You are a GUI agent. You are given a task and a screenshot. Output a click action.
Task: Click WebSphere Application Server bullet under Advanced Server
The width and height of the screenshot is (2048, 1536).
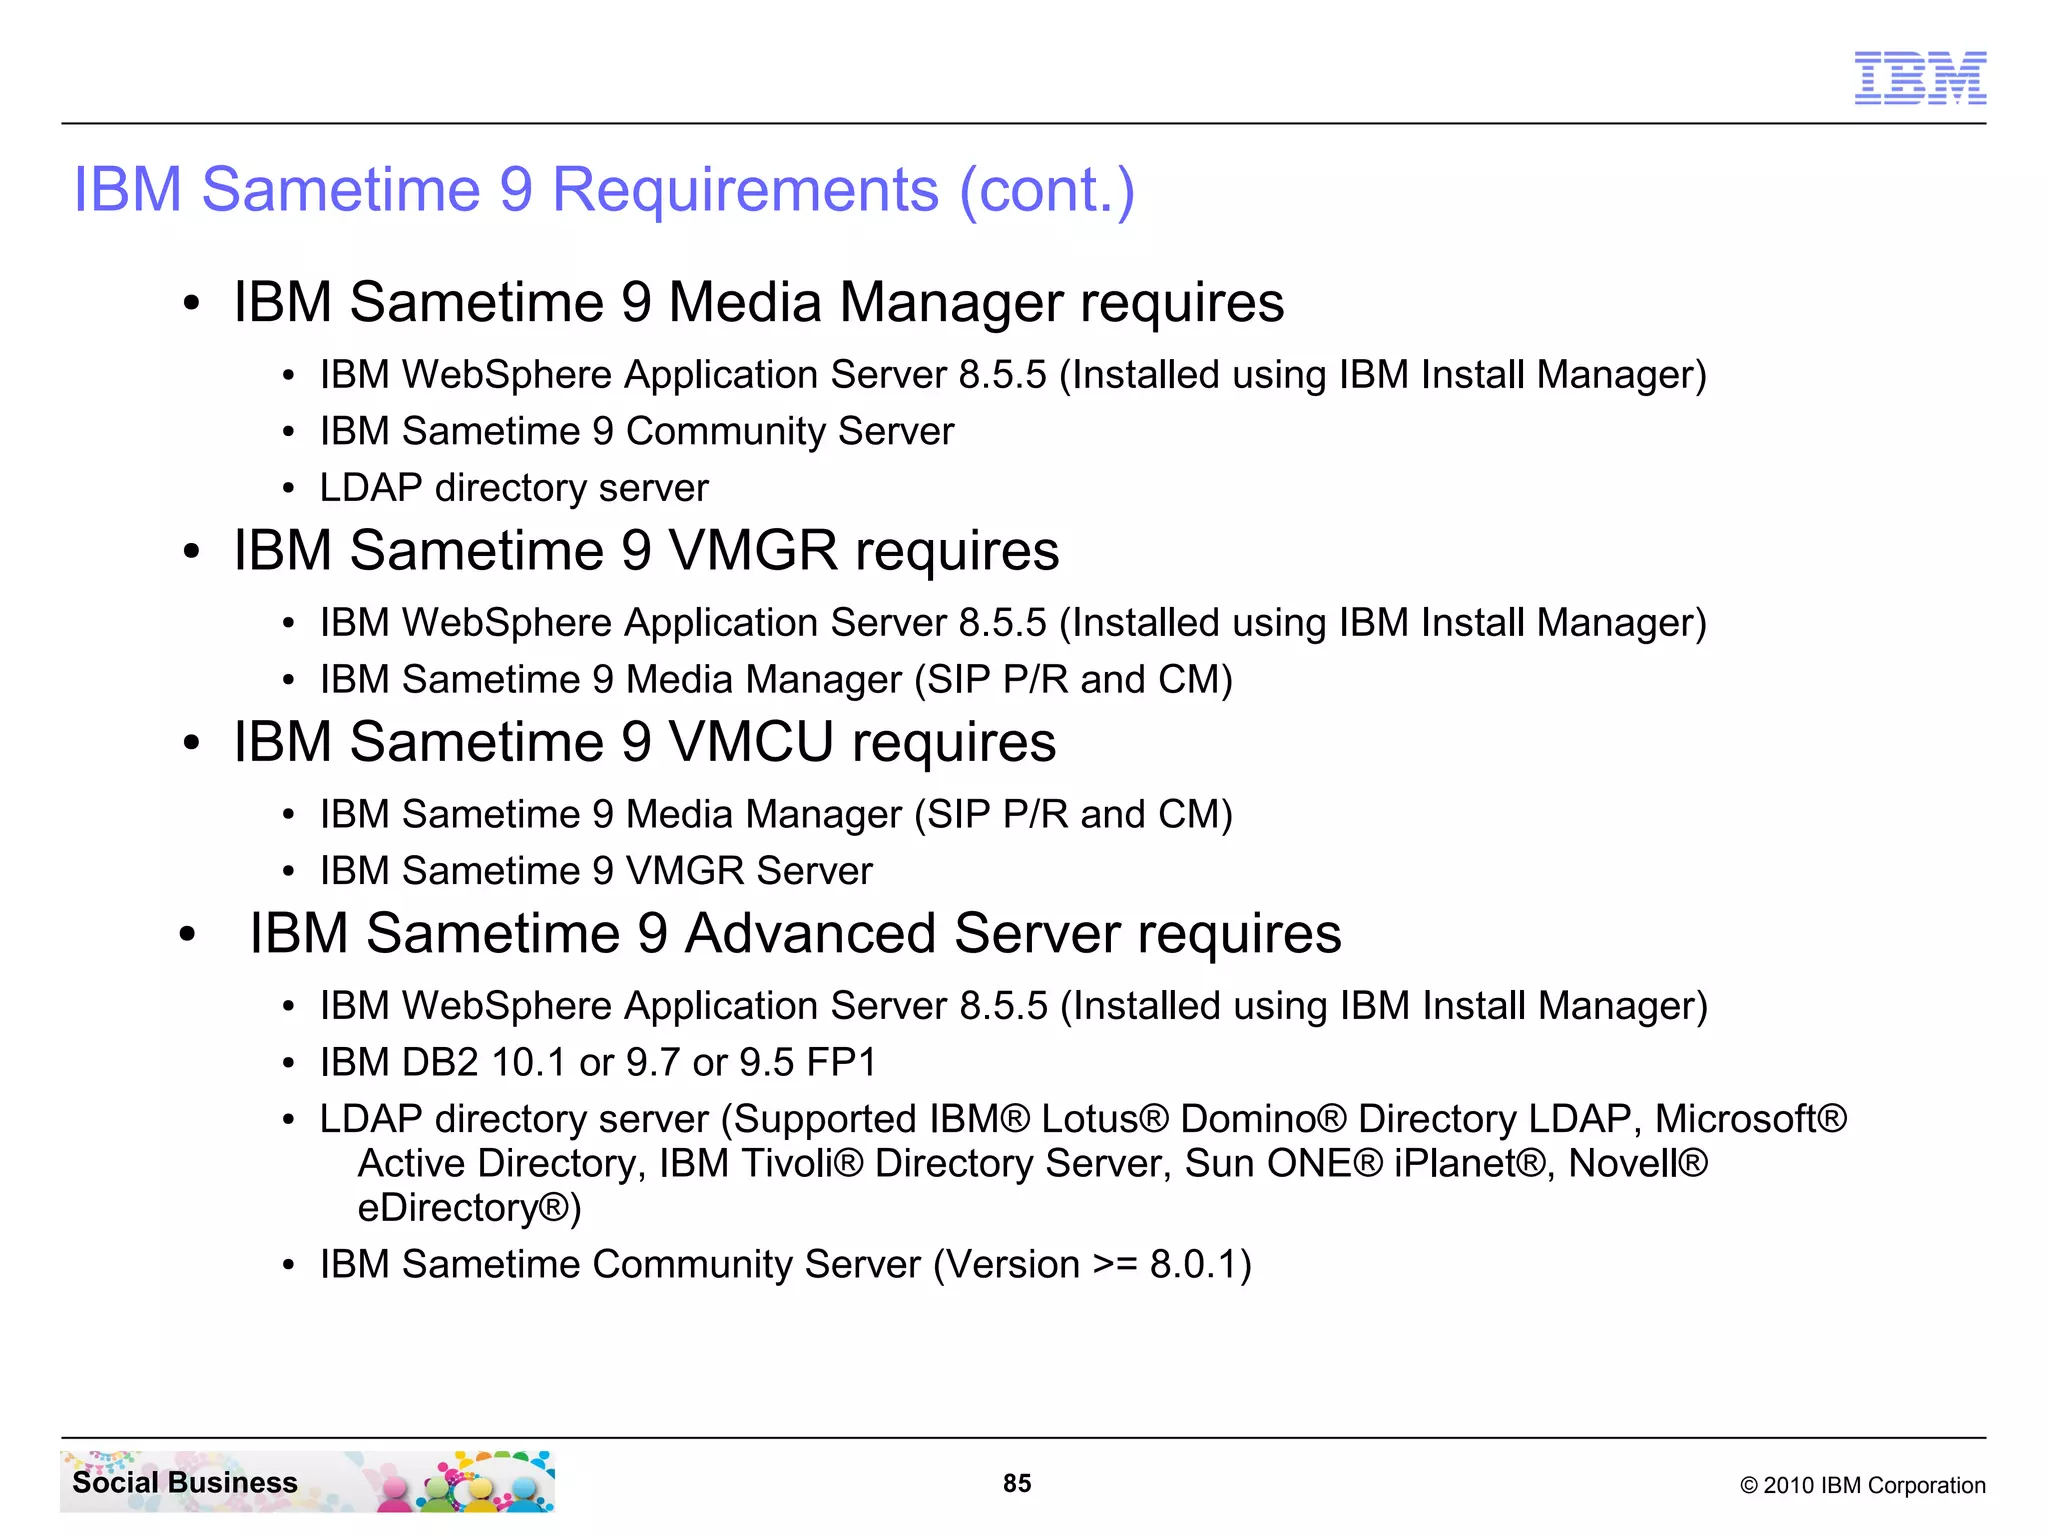coord(1014,1006)
